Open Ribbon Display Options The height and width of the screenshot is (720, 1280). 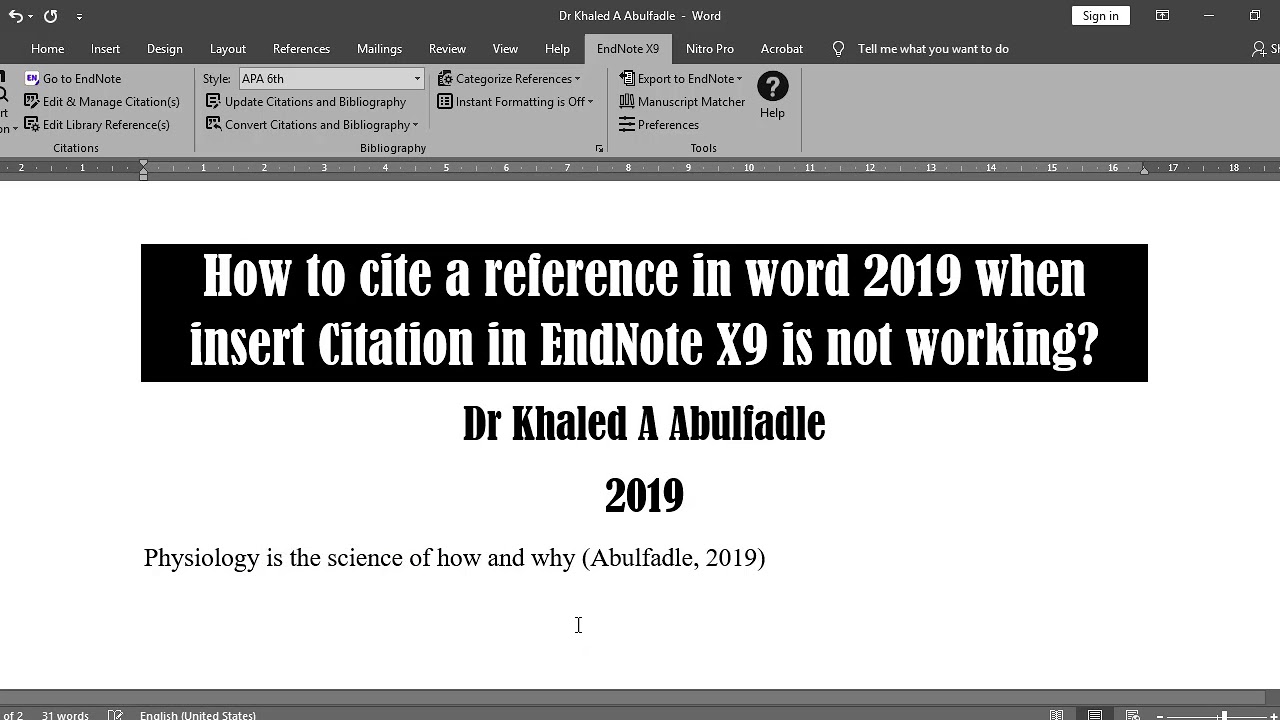(1162, 15)
